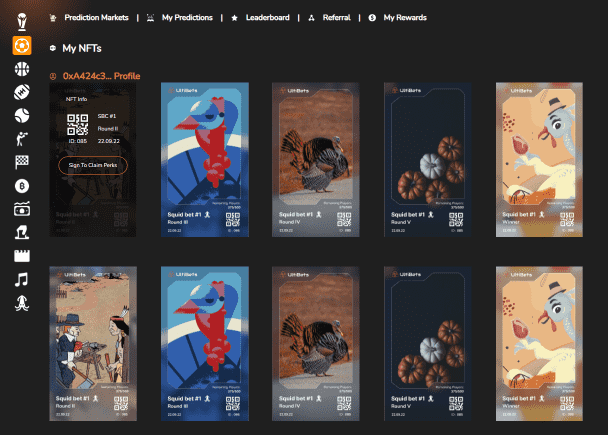The image size is (608, 435).
Task: Click the profile icon beside 0xA424c3
Action: click(53, 76)
